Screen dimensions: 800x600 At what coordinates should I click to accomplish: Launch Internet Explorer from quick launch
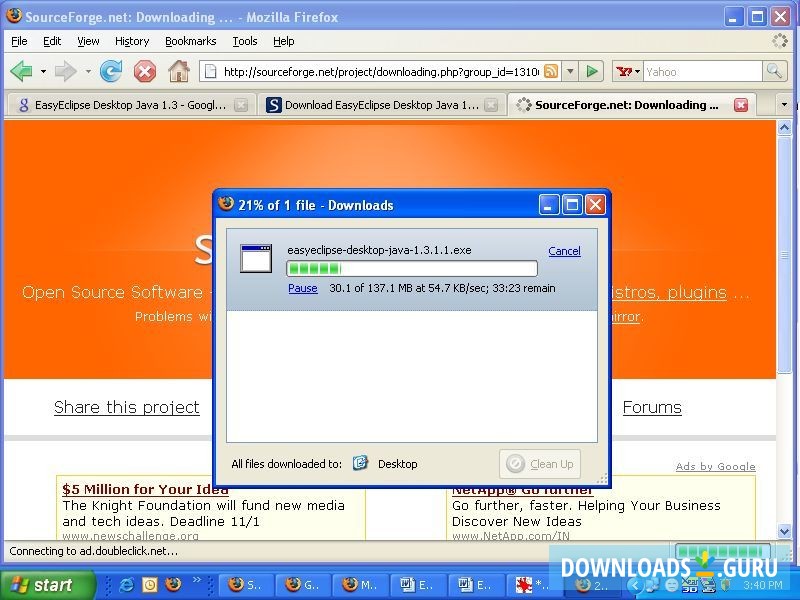point(126,584)
